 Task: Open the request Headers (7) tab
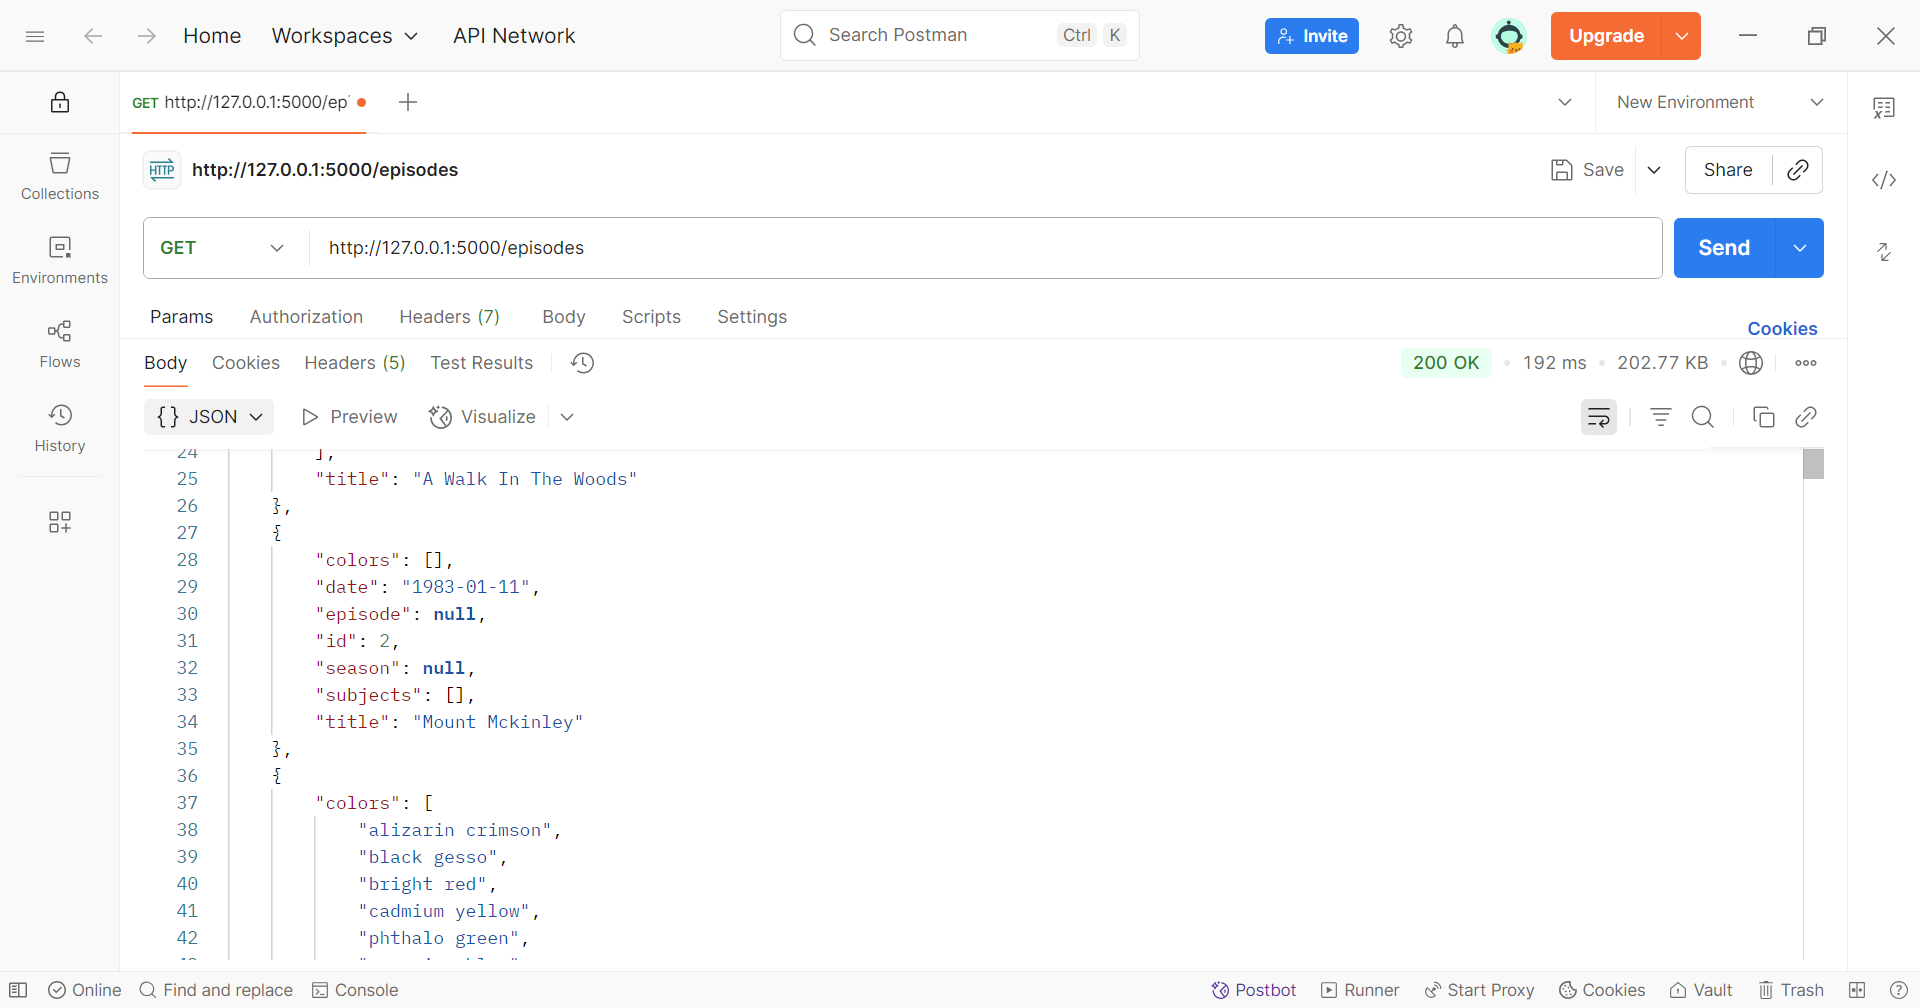pyautogui.click(x=449, y=317)
